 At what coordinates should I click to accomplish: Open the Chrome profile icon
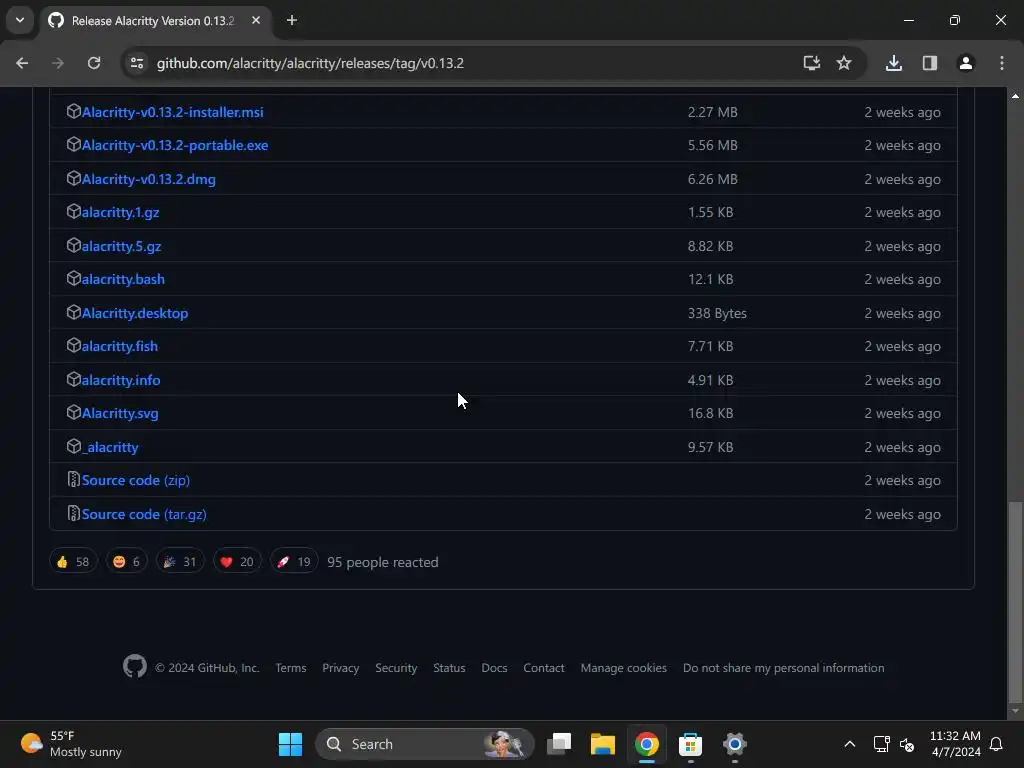(x=965, y=63)
